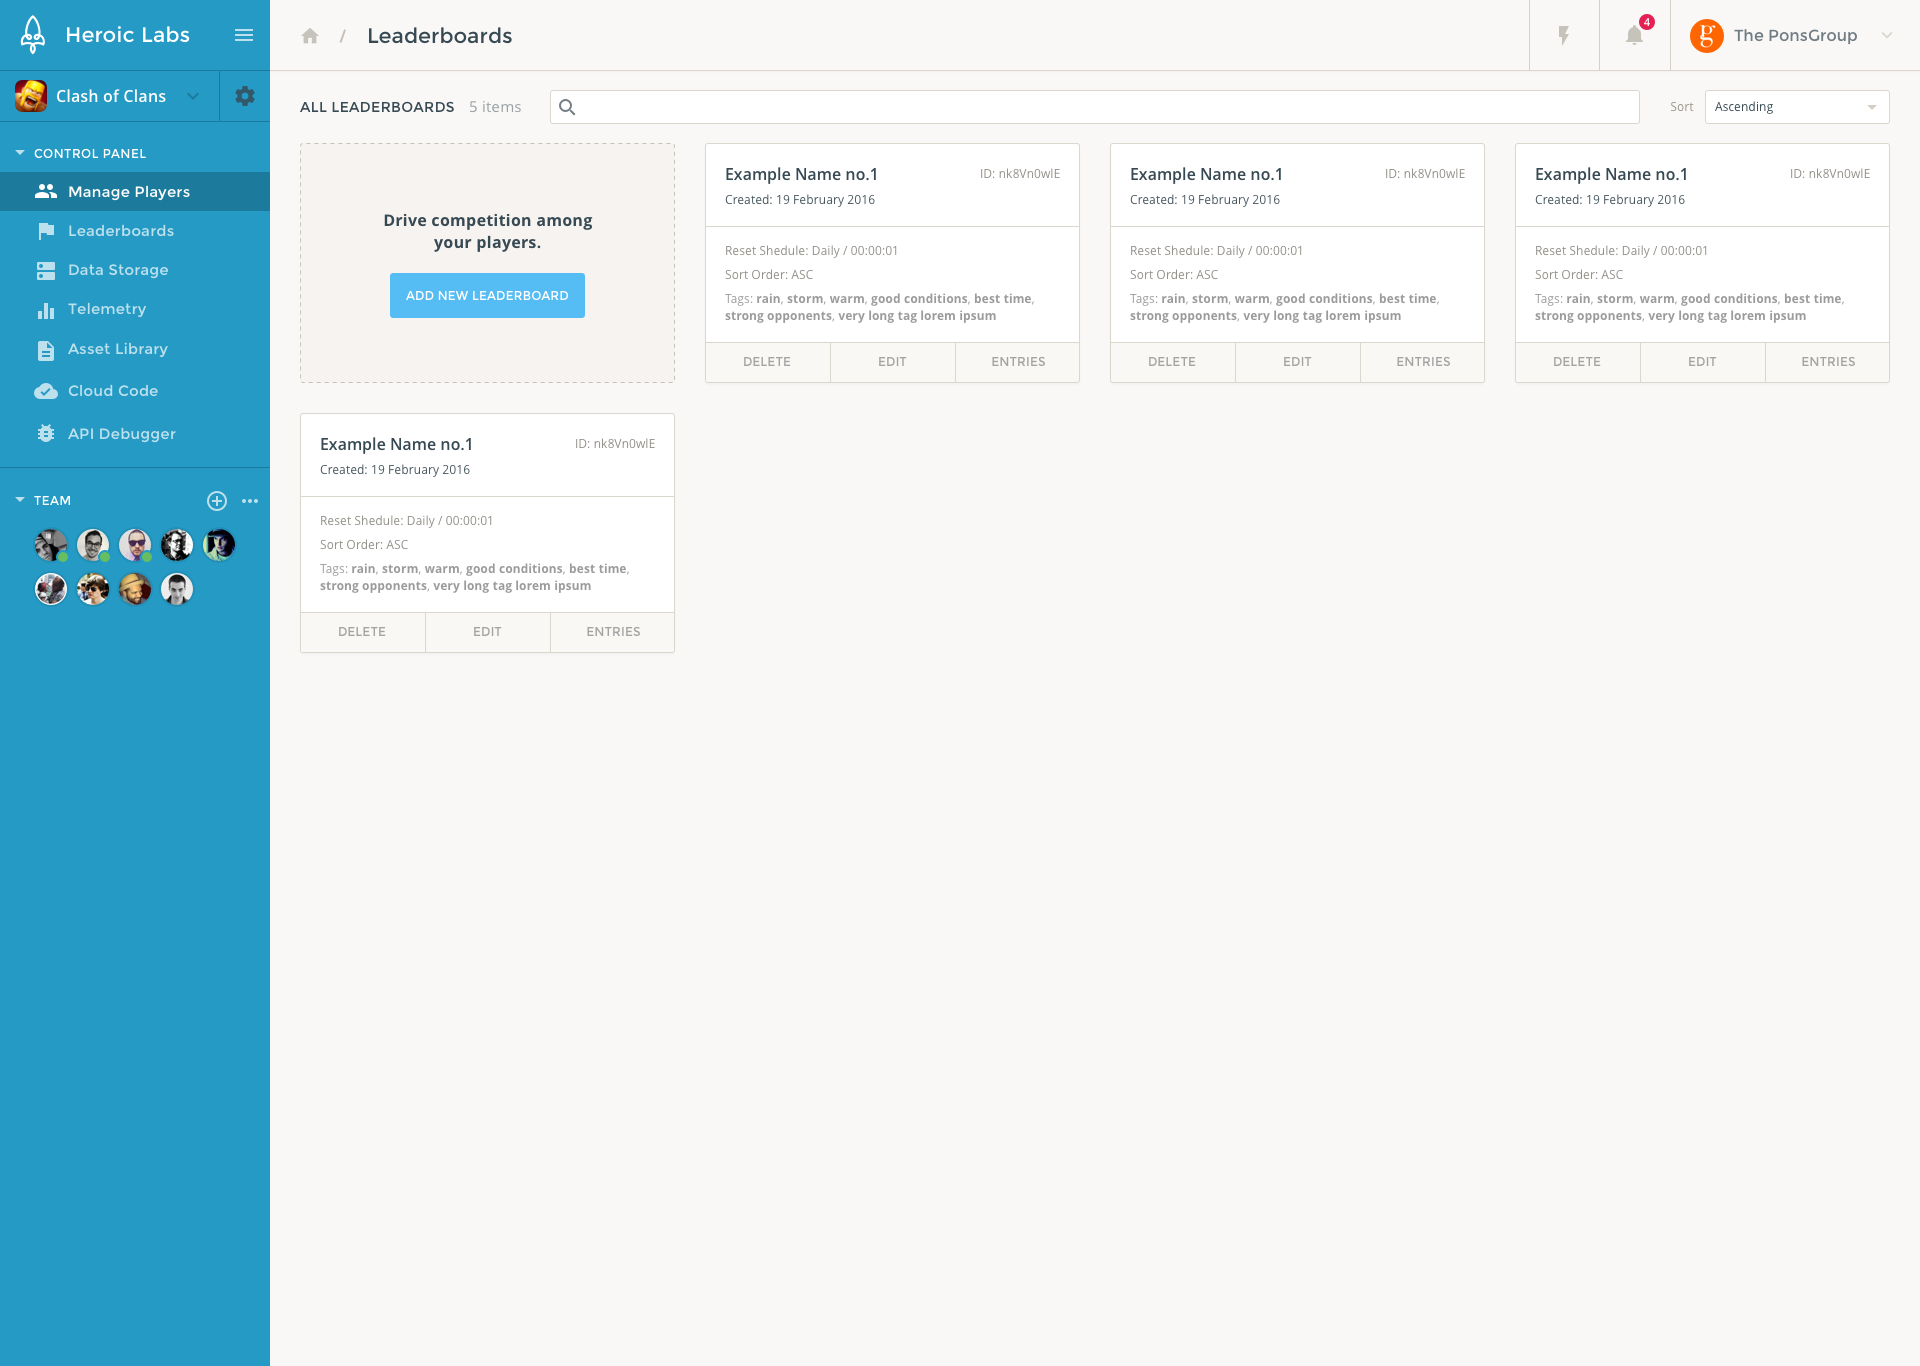Click the add team member plus icon
Viewport: 1920px width, 1366px height.
pyautogui.click(x=217, y=501)
